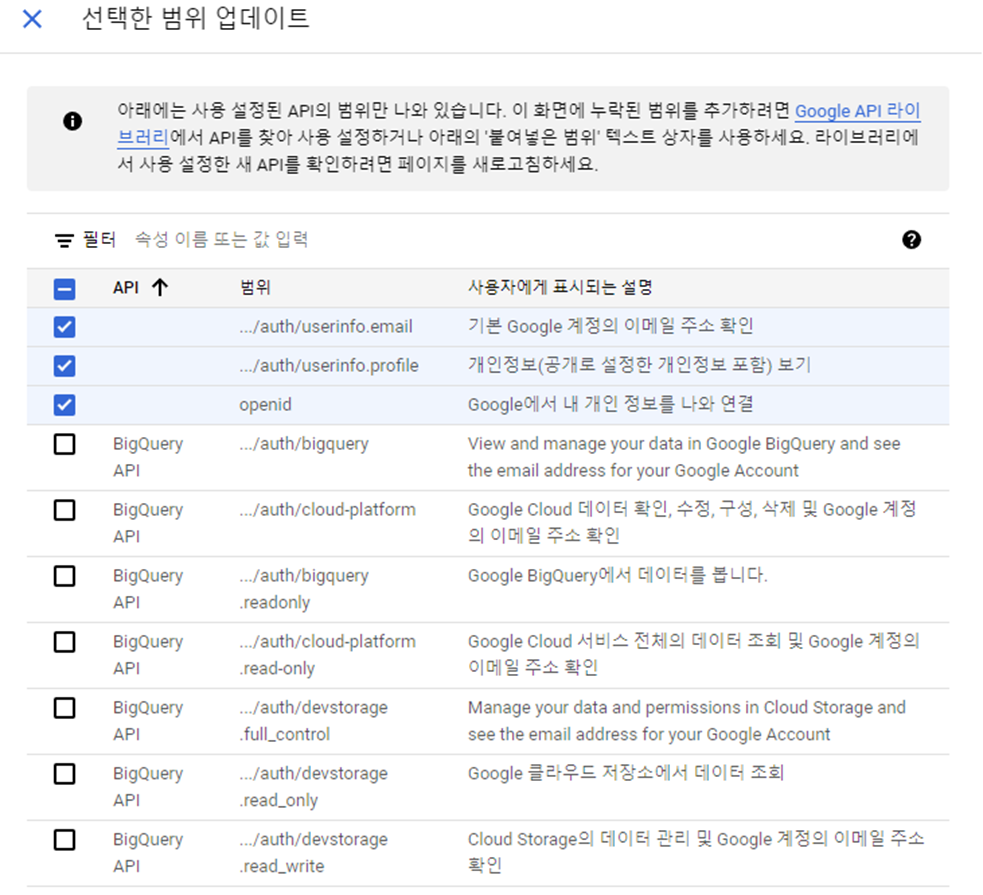Screen dimensions: 983x895
Task: Click description Cloud Storage의 데이터 관리
Action: 696,852
